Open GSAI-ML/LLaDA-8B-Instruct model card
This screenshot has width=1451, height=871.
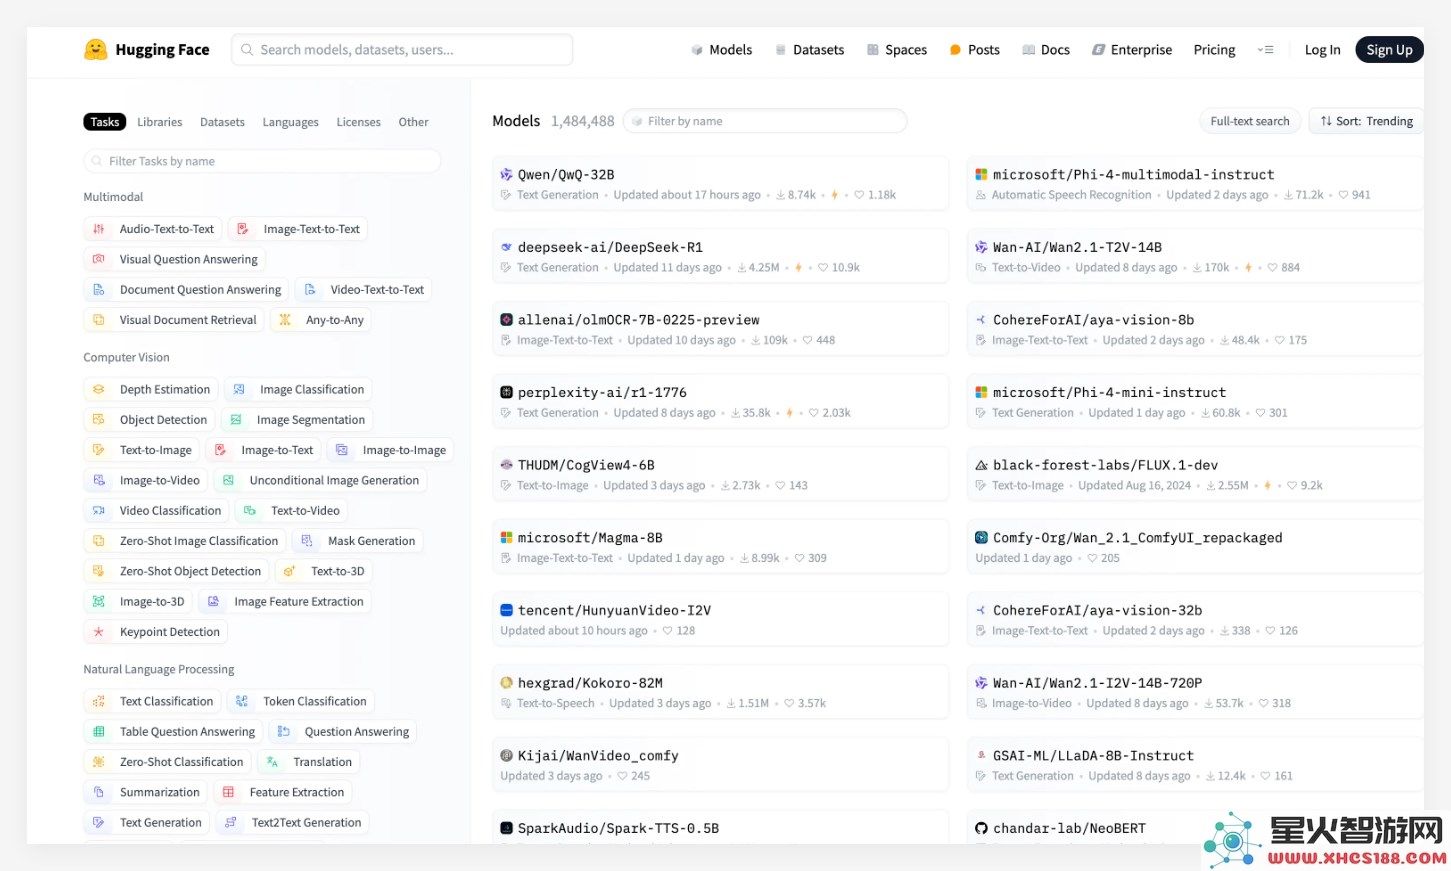pyautogui.click(x=1195, y=765)
